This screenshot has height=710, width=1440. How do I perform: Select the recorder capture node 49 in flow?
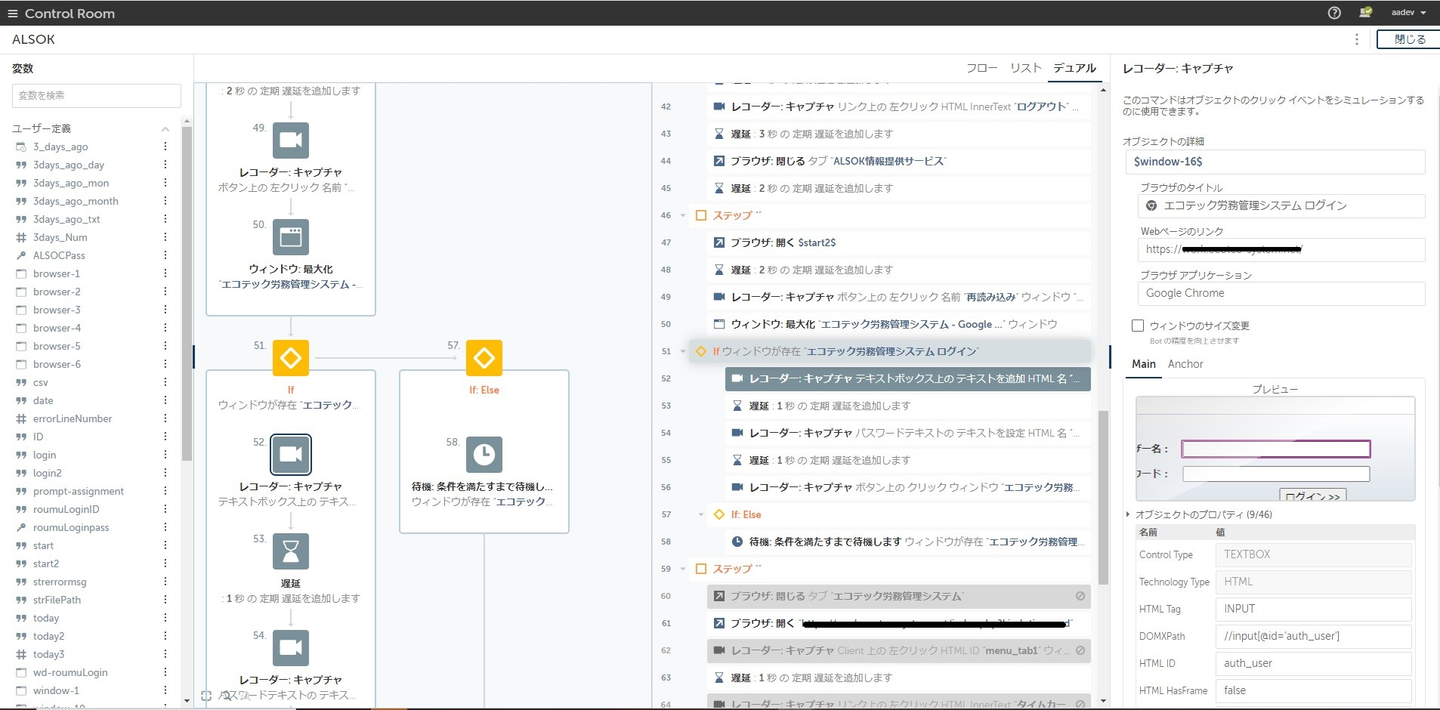point(291,140)
